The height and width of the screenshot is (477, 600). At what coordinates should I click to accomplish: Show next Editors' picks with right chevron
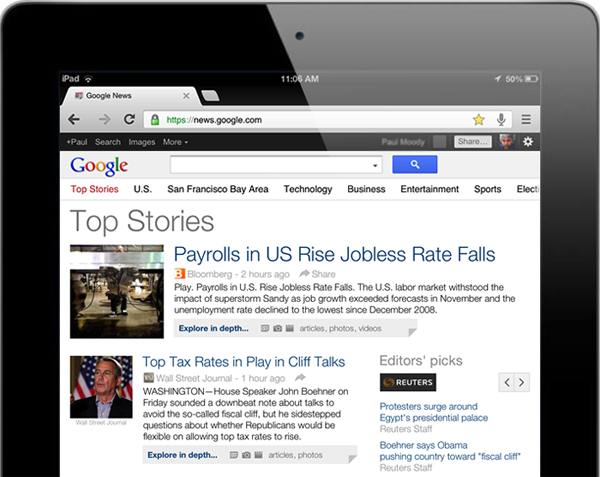coord(522,382)
